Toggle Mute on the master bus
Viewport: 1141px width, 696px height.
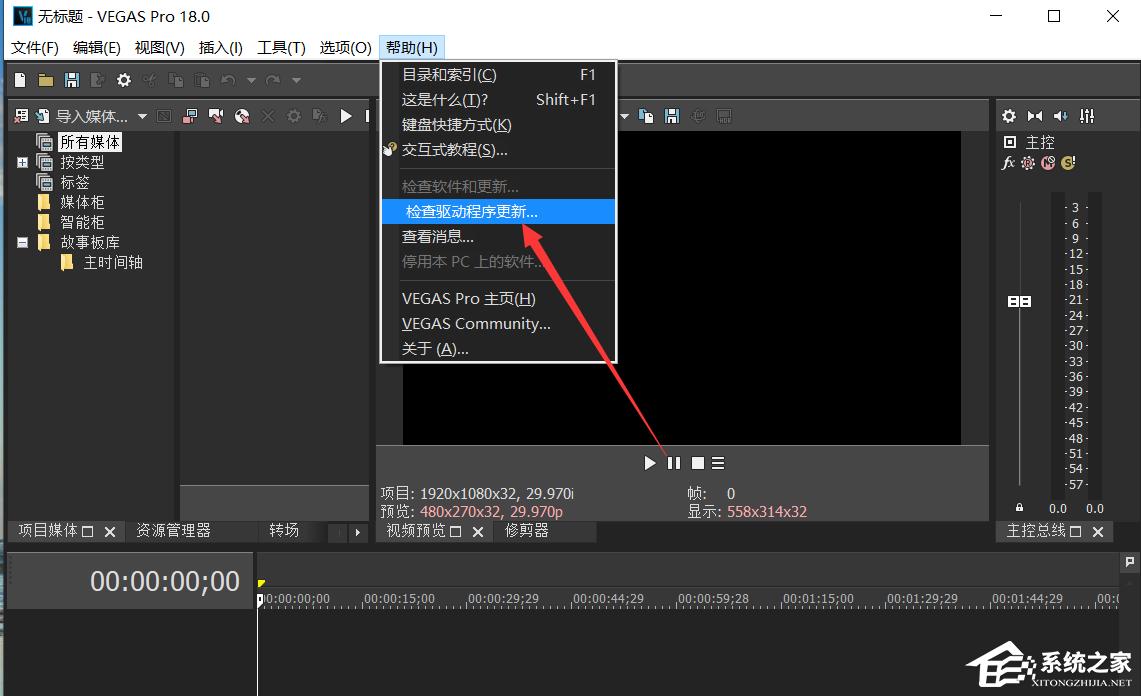point(1048,163)
